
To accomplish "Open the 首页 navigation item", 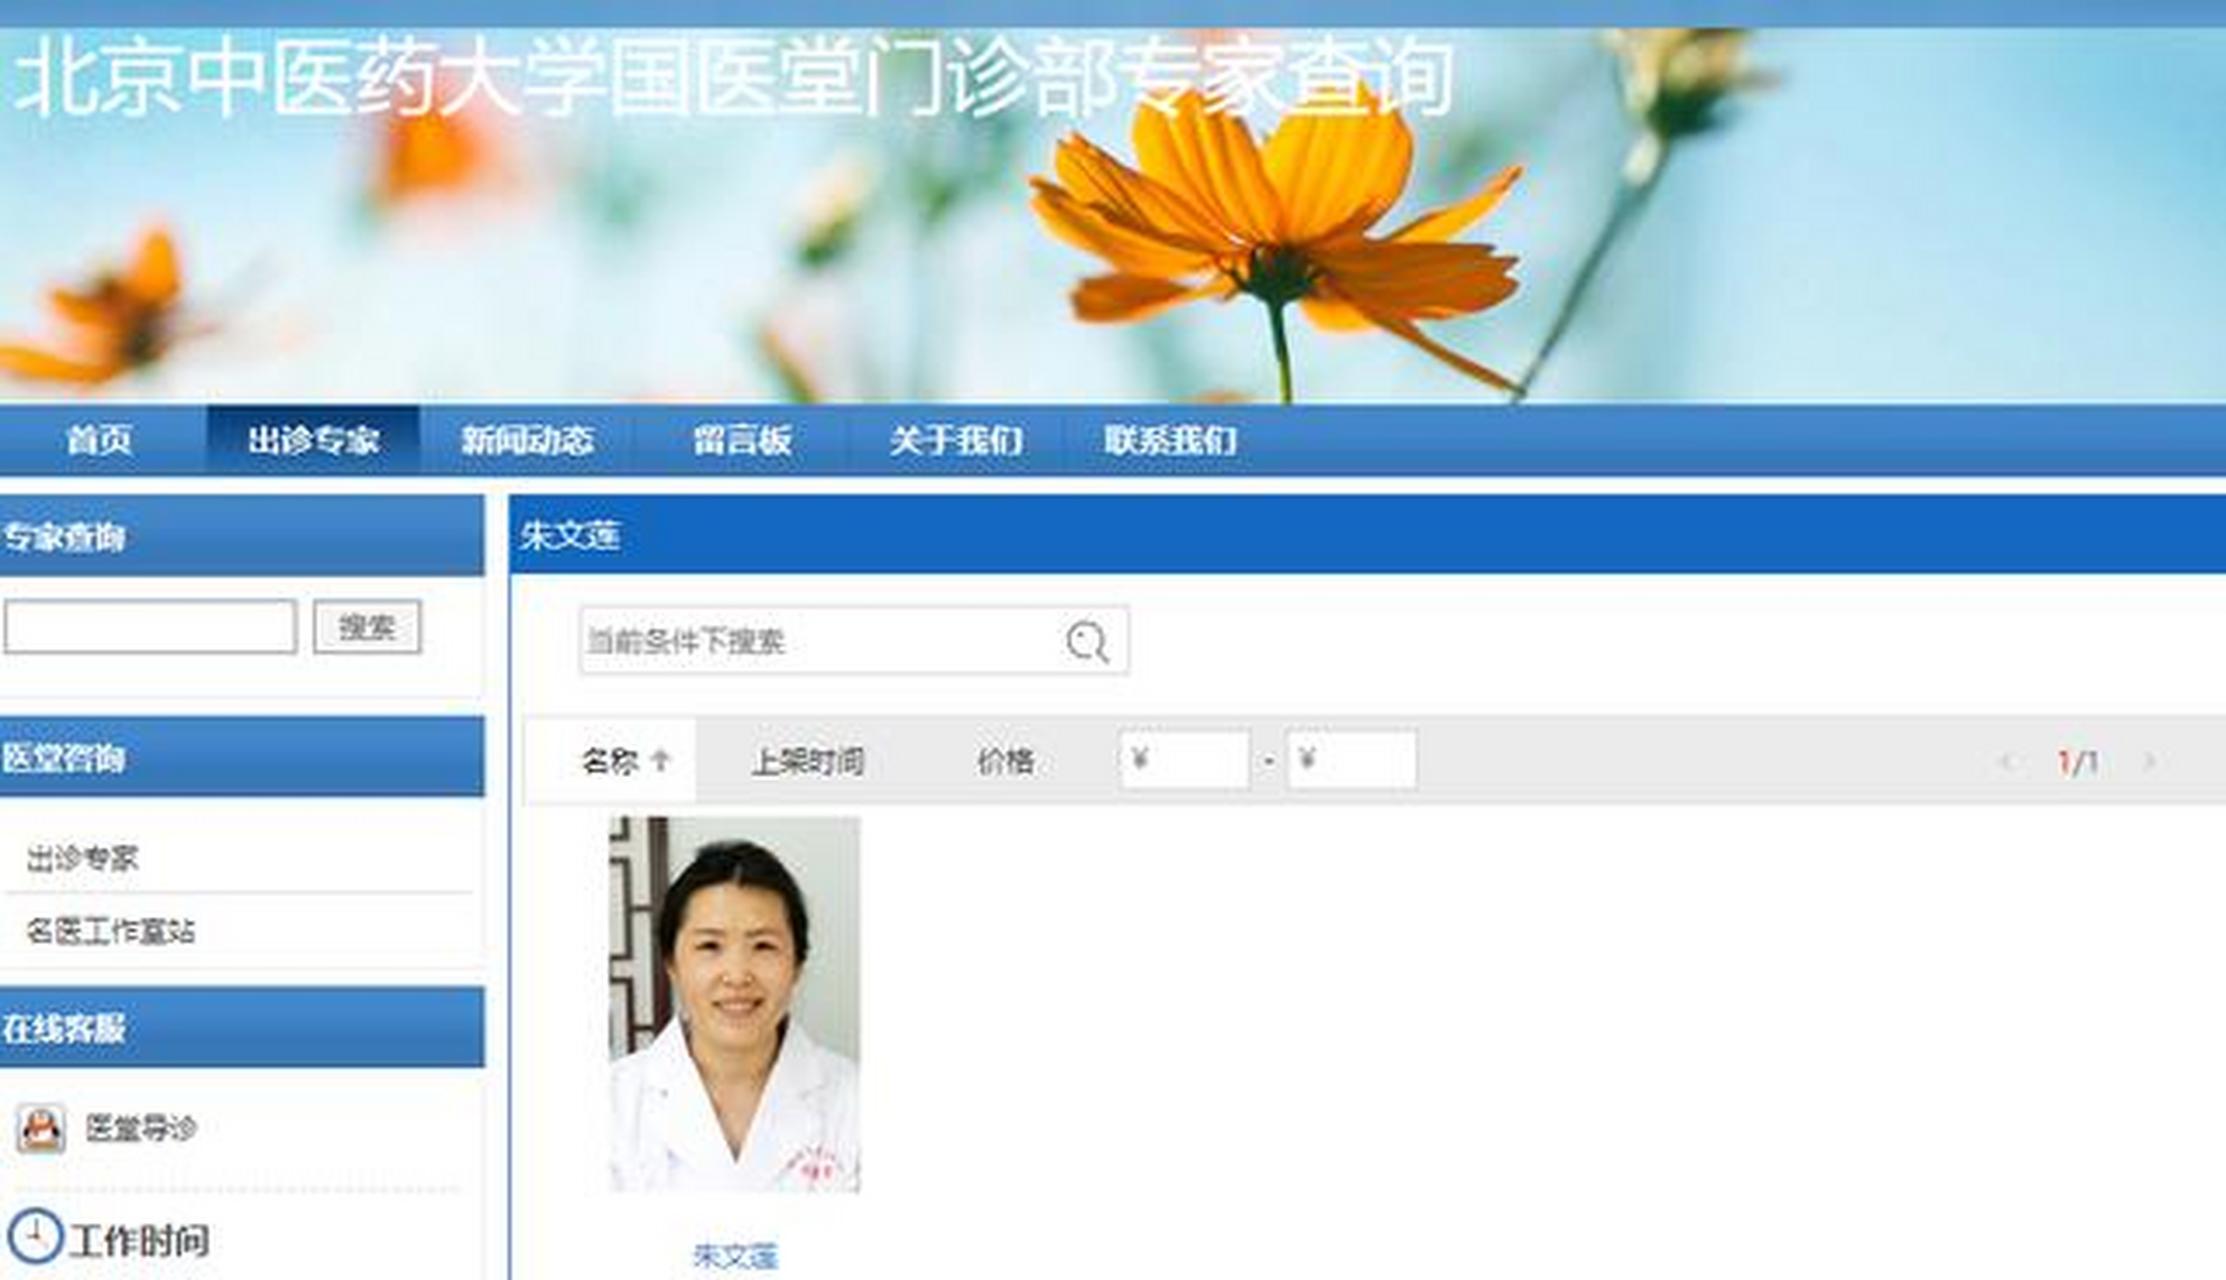I will tap(99, 440).
